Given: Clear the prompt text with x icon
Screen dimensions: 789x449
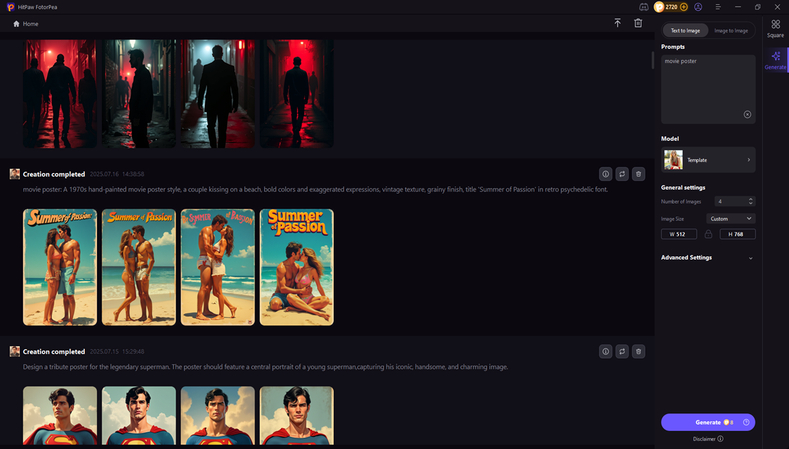Looking at the screenshot, I should point(747,114).
